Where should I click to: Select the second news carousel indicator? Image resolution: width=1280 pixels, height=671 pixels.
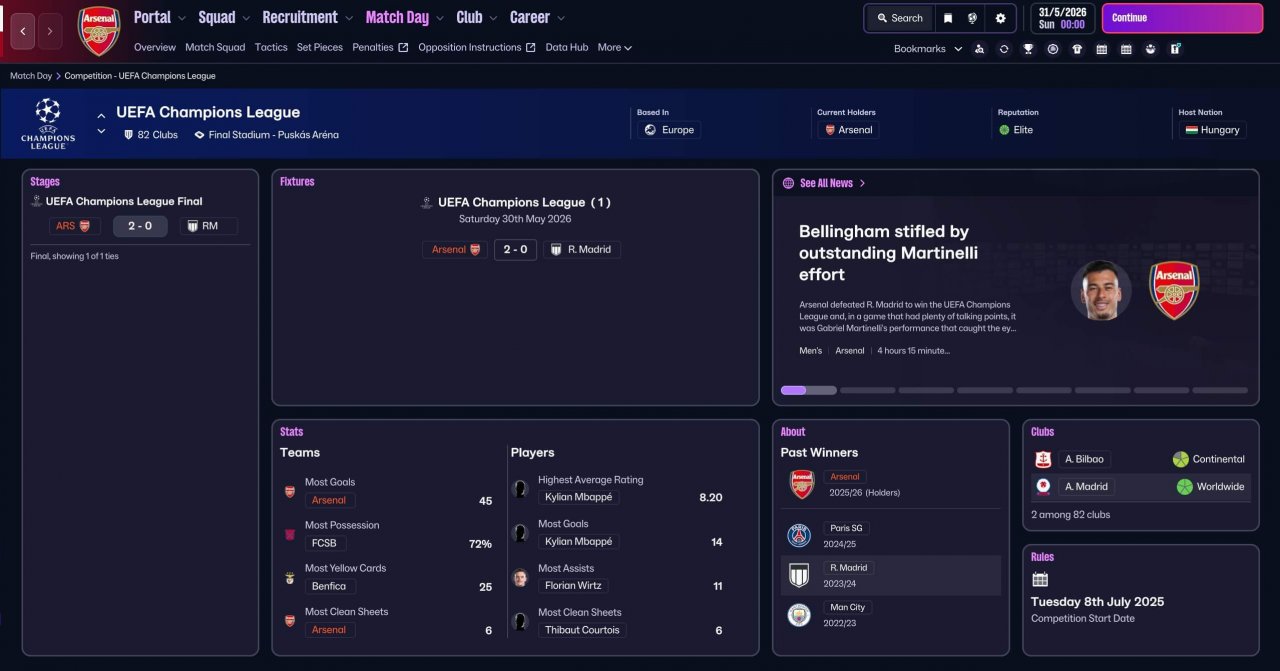point(867,390)
